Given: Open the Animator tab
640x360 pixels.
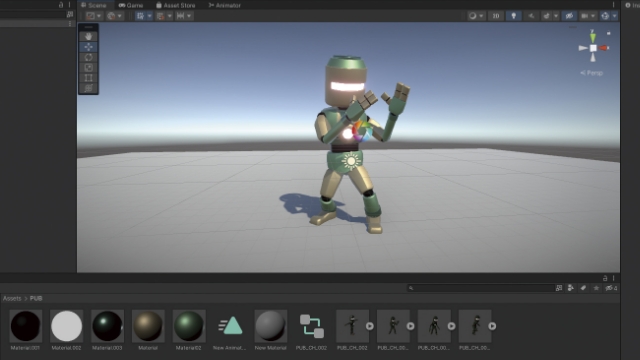Looking at the screenshot, I should coord(224,5).
